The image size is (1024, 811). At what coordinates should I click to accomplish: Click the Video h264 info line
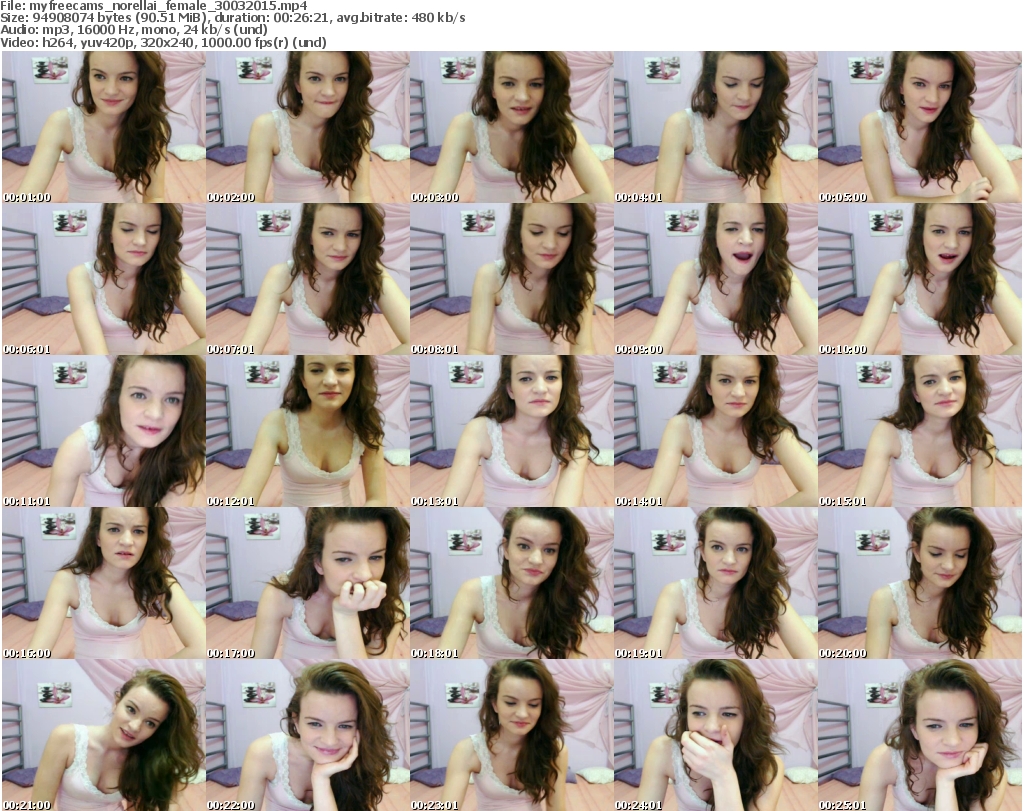163,42
